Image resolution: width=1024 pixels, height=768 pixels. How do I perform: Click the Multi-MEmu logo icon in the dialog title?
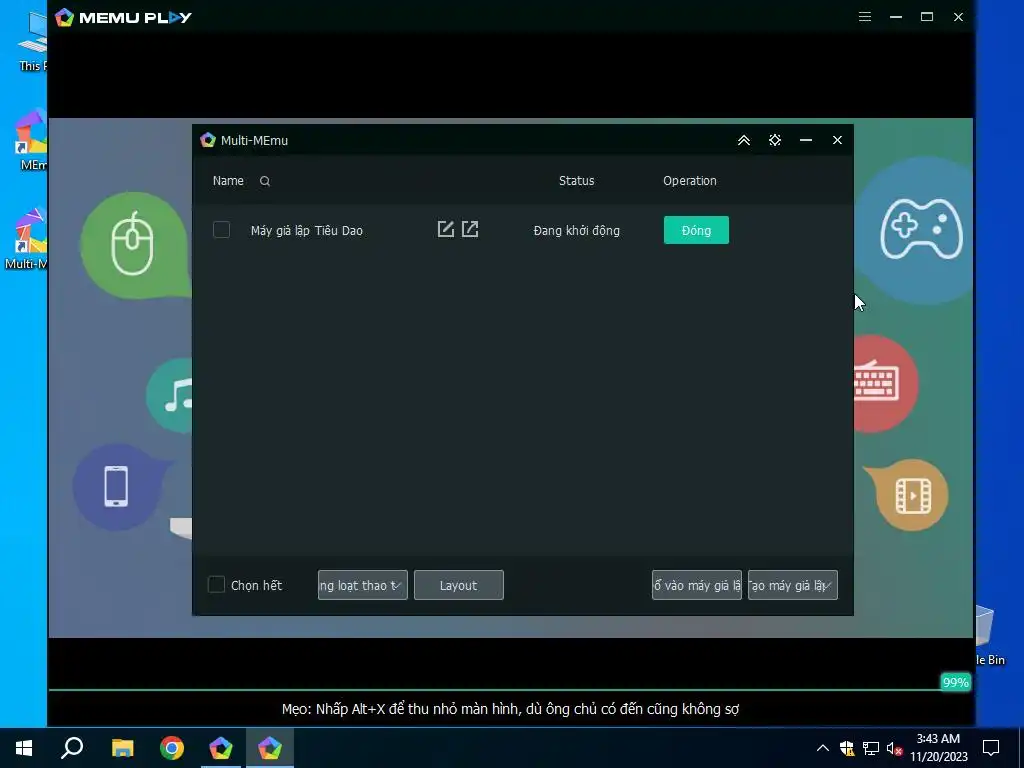pos(208,140)
